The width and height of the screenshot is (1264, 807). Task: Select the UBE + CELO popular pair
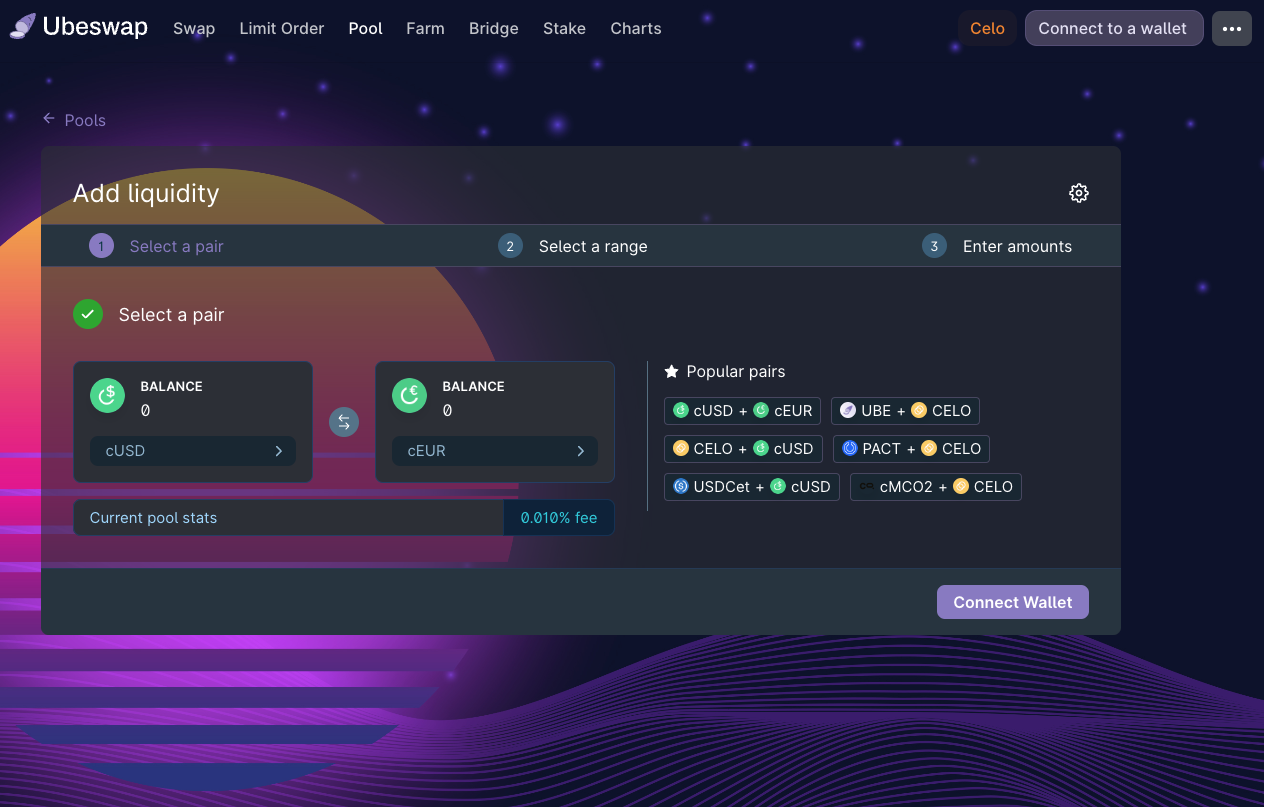click(x=906, y=410)
